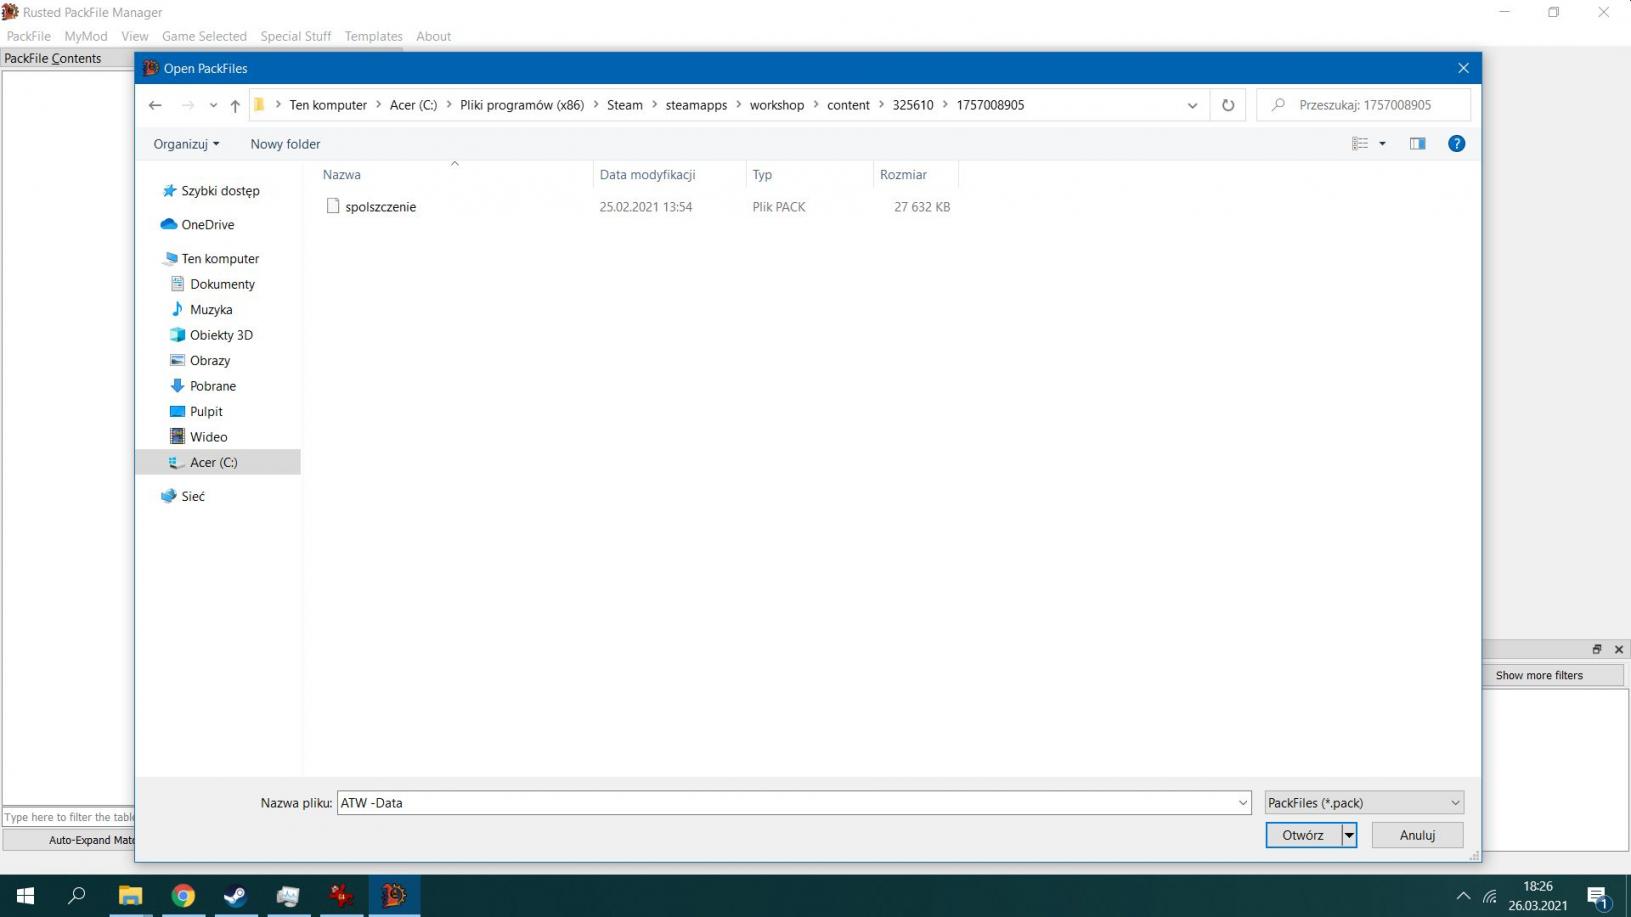The height and width of the screenshot is (917, 1631).
Task: Click the Anuluj button
Action: 1417,835
